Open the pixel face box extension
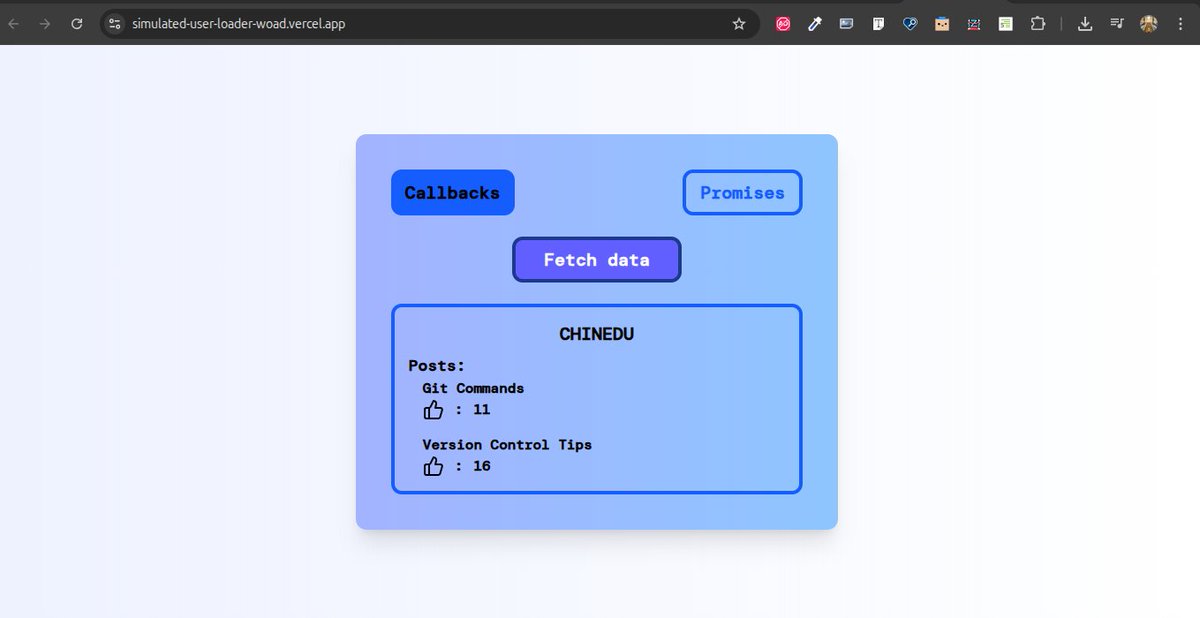Viewport: 1200px width, 618px height. pyautogui.click(x=942, y=24)
